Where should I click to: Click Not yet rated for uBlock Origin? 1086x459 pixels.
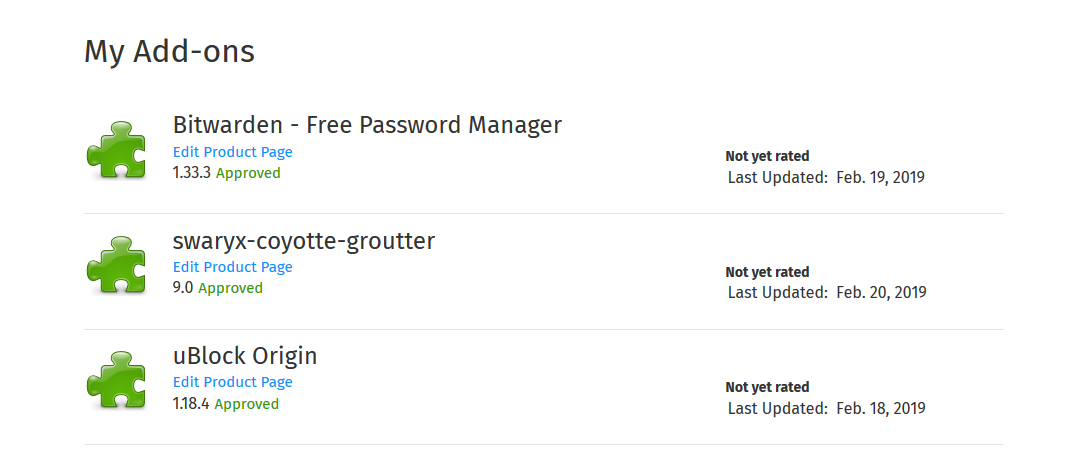(x=767, y=387)
